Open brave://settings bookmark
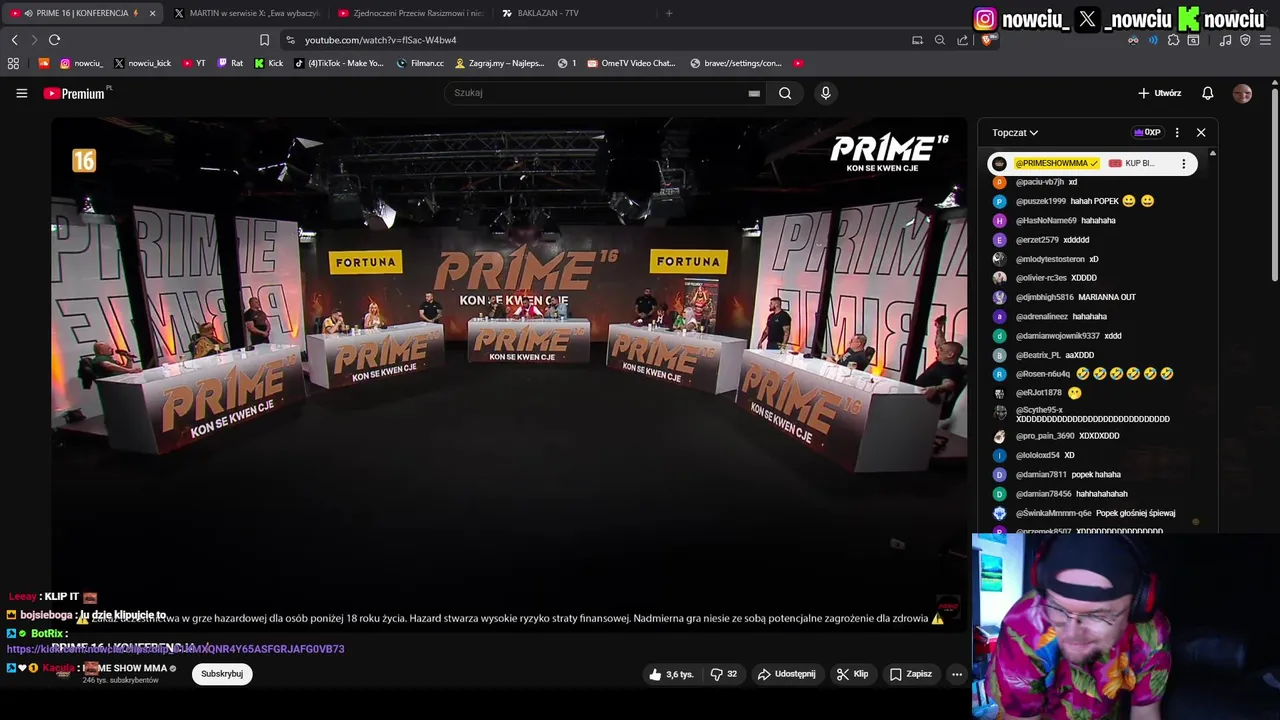This screenshot has width=1280, height=720. 736,63
